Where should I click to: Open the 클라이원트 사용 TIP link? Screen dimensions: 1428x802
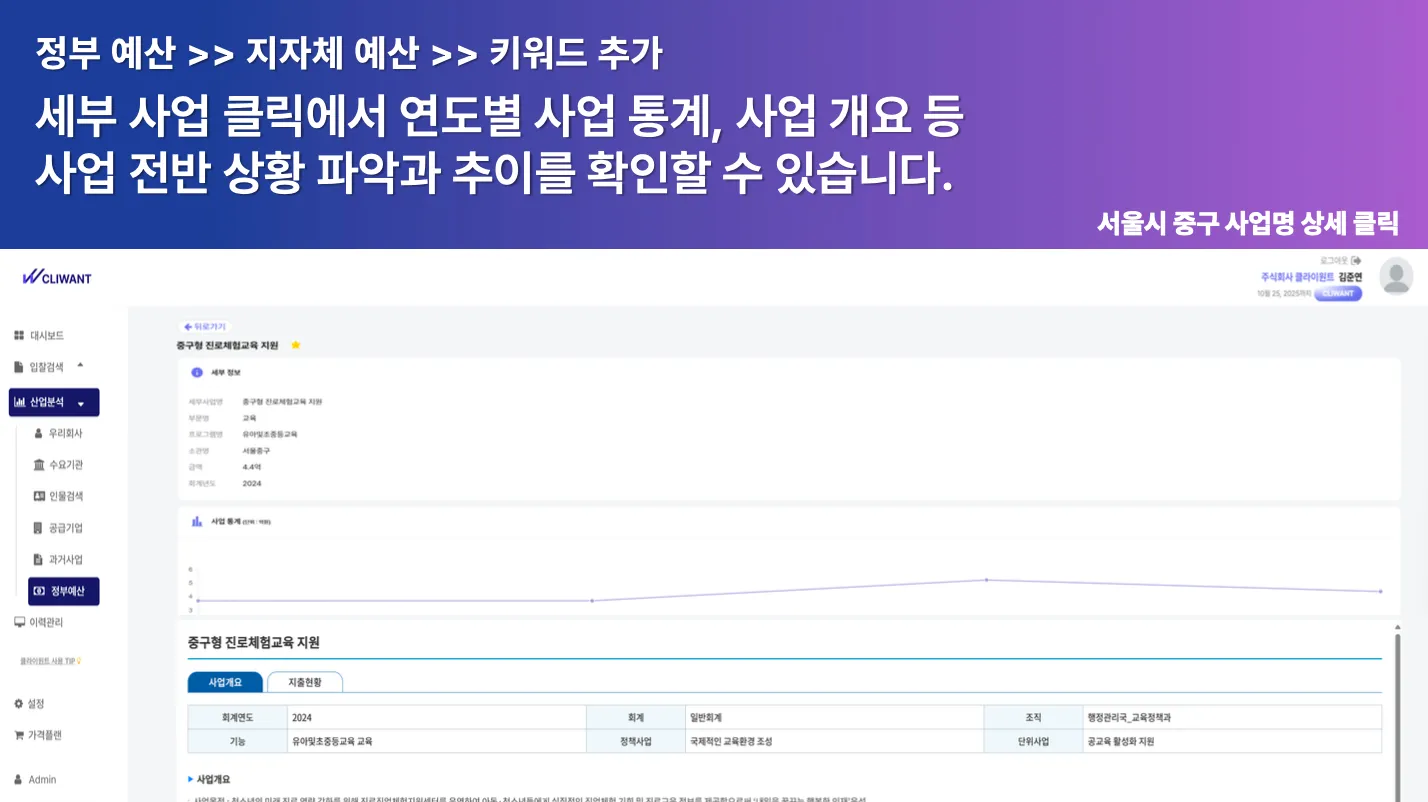51,661
